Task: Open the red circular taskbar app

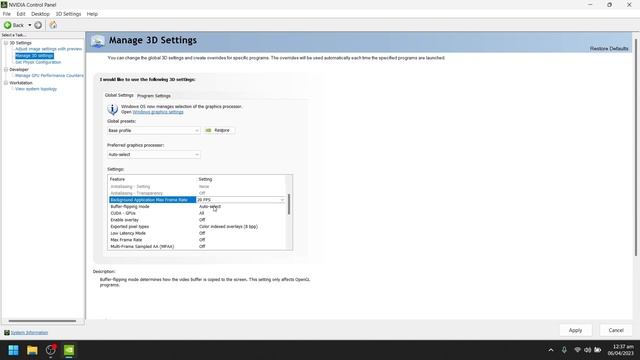Action: click(51, 350)
